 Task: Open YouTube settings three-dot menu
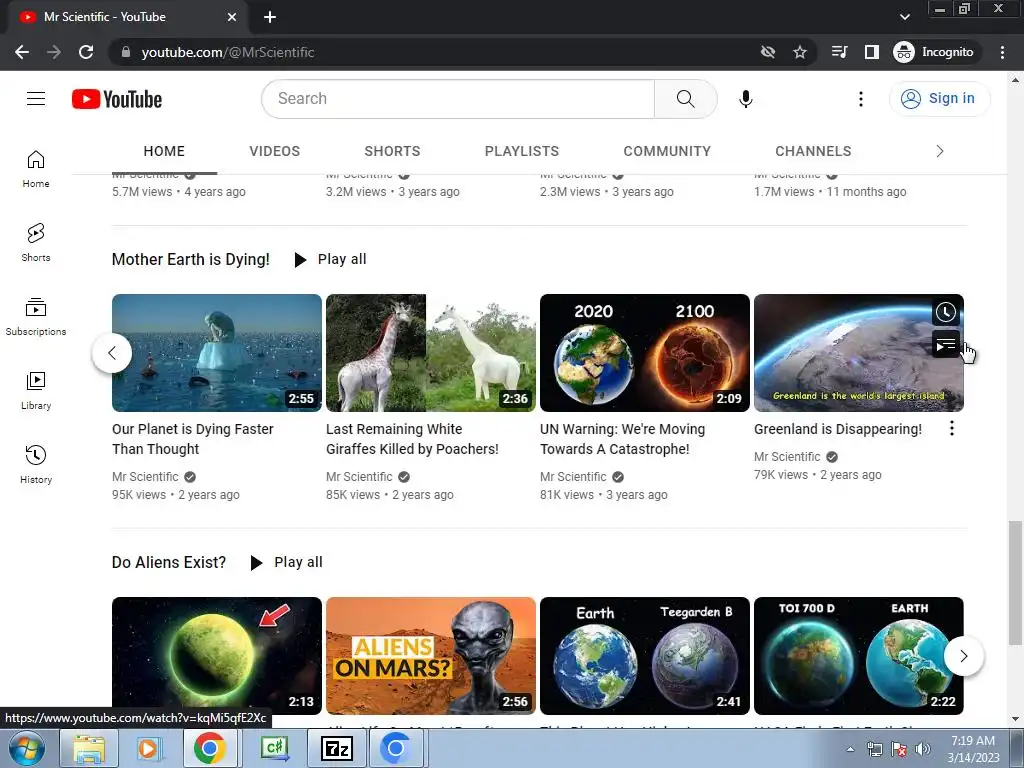(861, 99)
